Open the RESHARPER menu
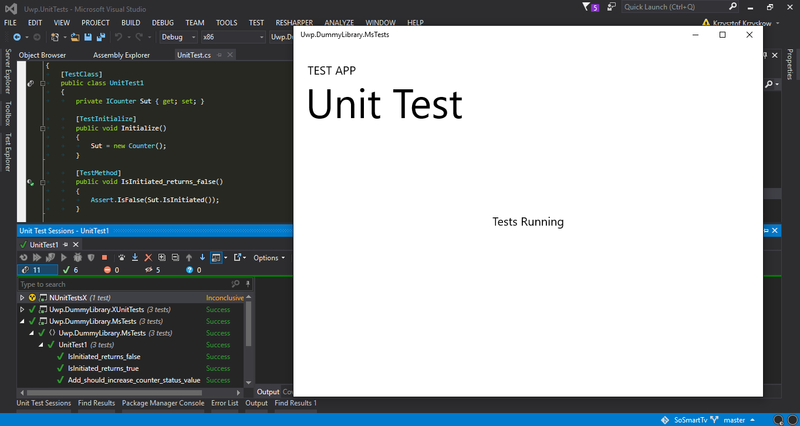 296,21
